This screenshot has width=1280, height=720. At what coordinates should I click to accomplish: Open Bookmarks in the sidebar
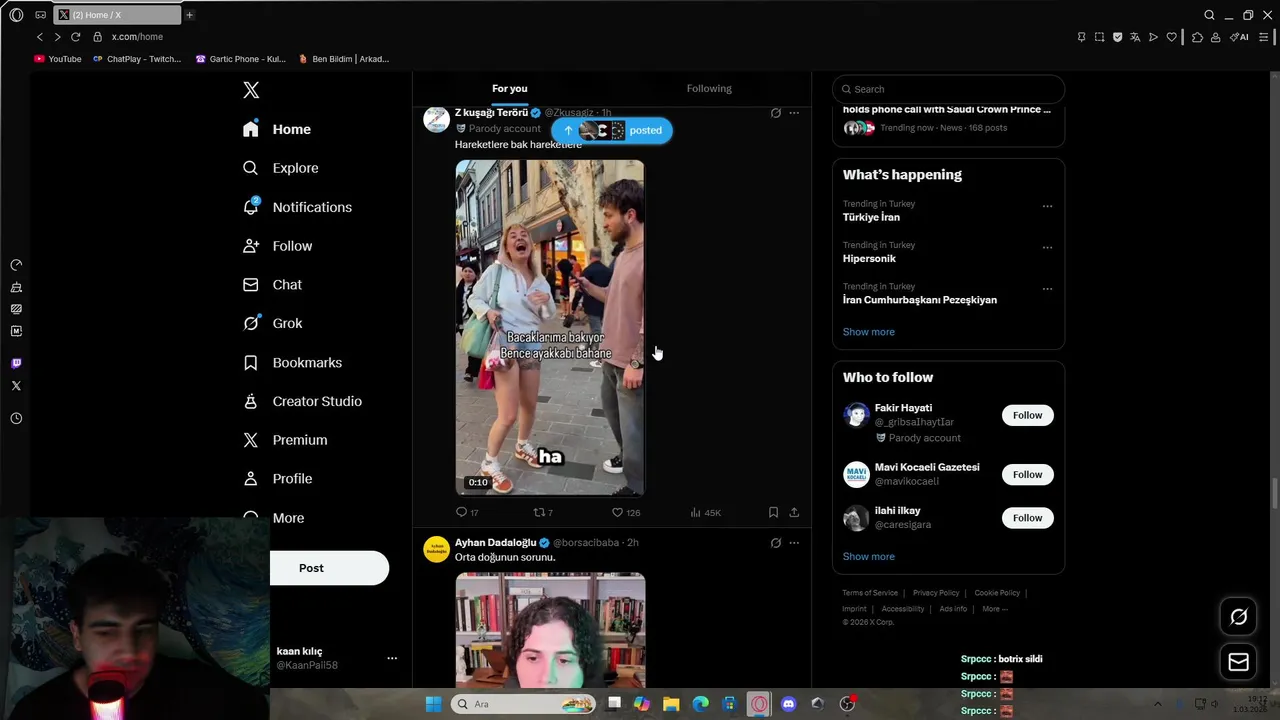click(292, 362)
